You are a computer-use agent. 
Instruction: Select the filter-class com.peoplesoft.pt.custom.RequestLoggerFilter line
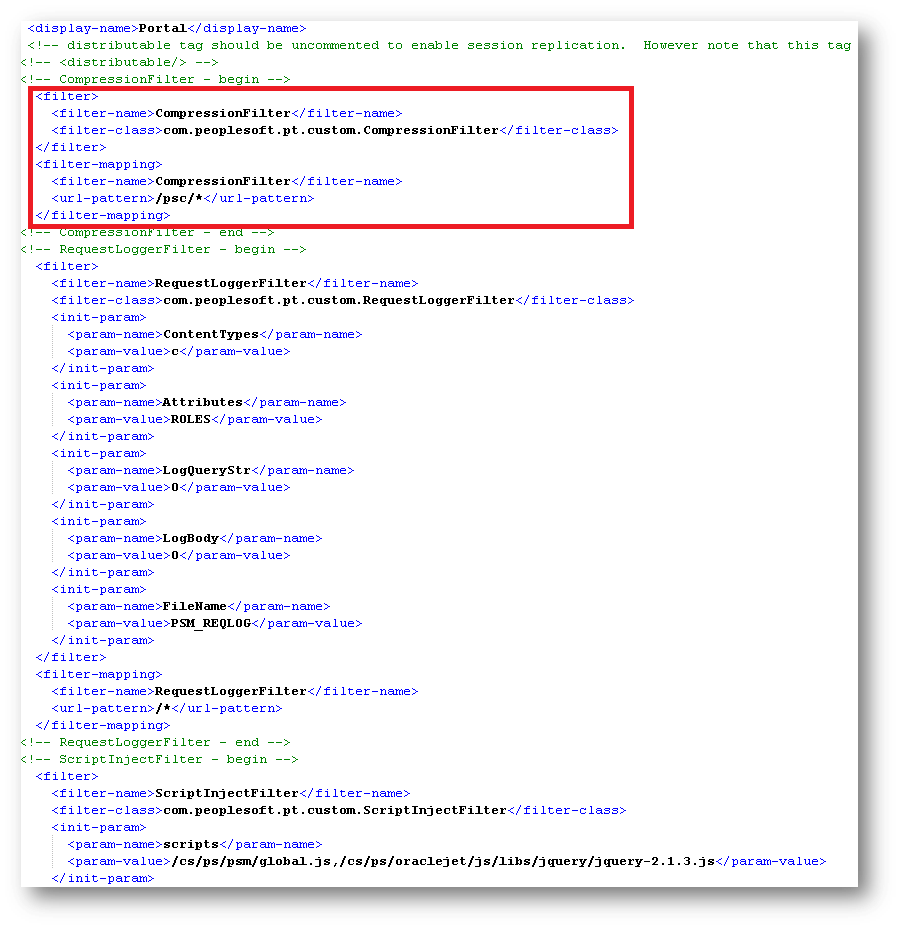pos(342,300)
